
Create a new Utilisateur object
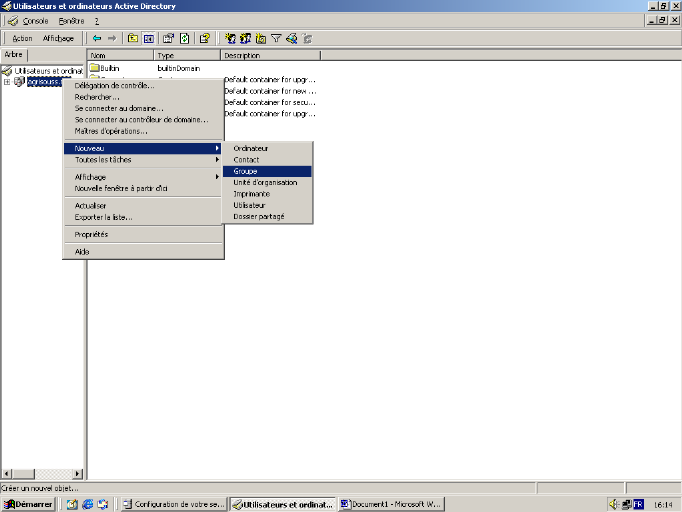[x=267, y=205]
